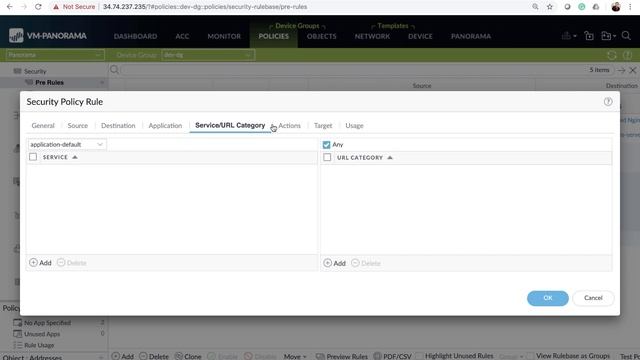Click Preview Rules in bottom toolbar

point(342,356)
